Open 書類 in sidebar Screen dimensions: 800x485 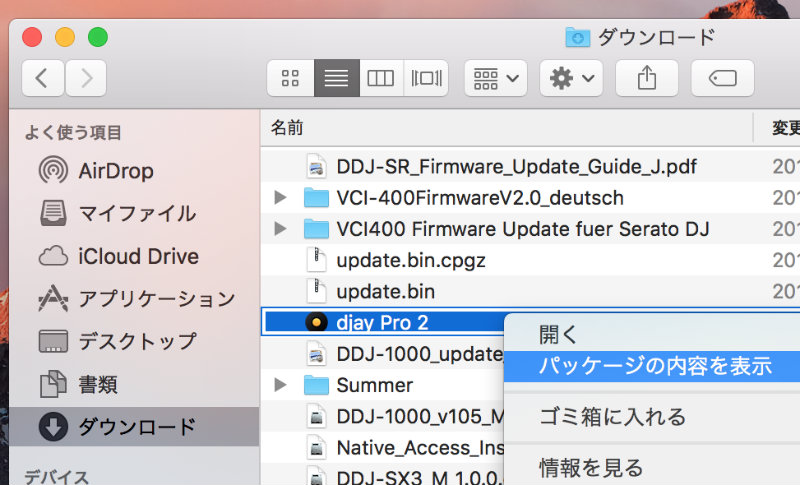click(x=78, y=384)
